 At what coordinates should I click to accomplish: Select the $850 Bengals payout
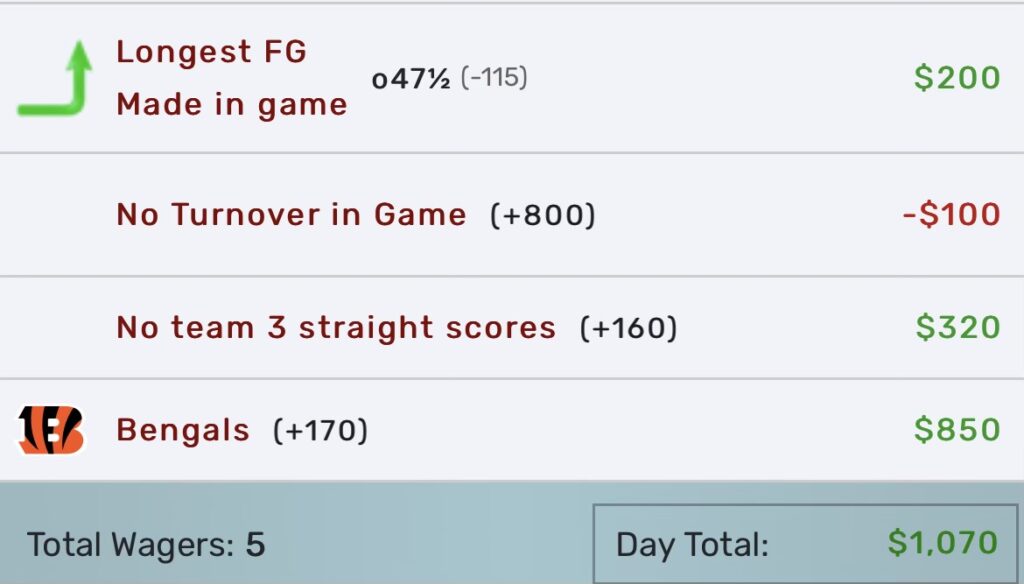(x=957, y=429)
